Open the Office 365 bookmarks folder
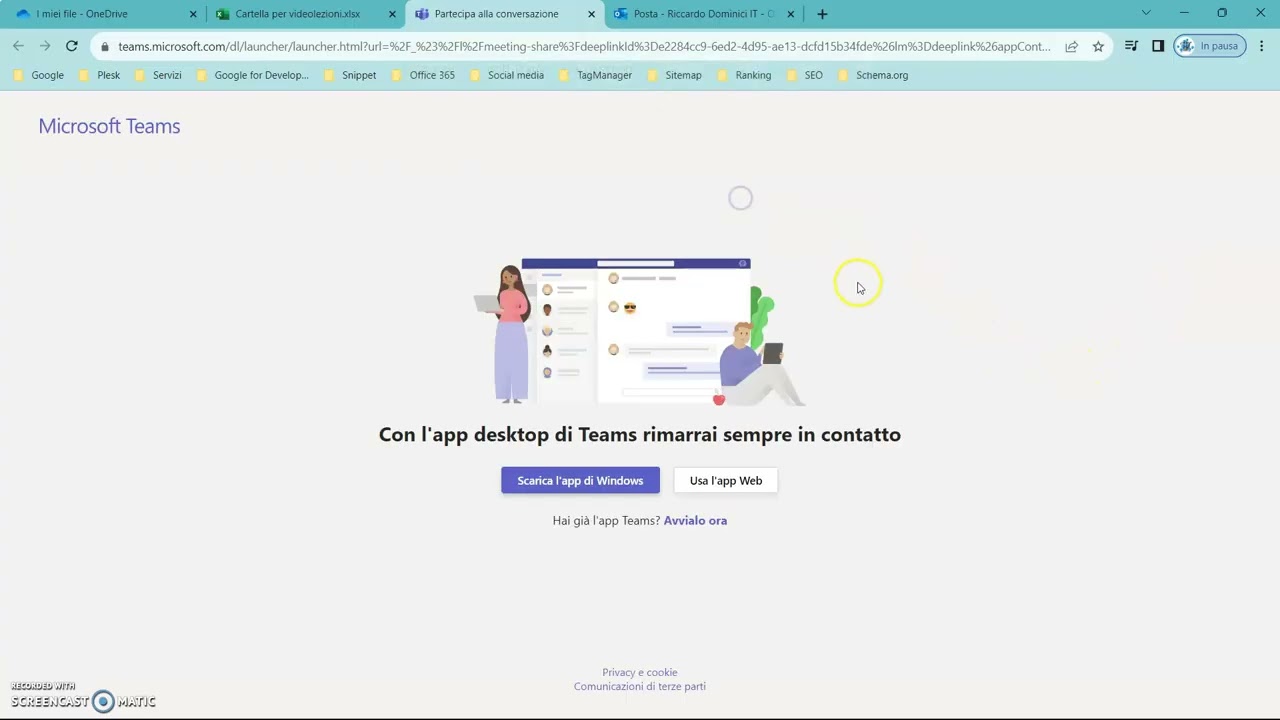1280x720 pixels. point(423,75)
